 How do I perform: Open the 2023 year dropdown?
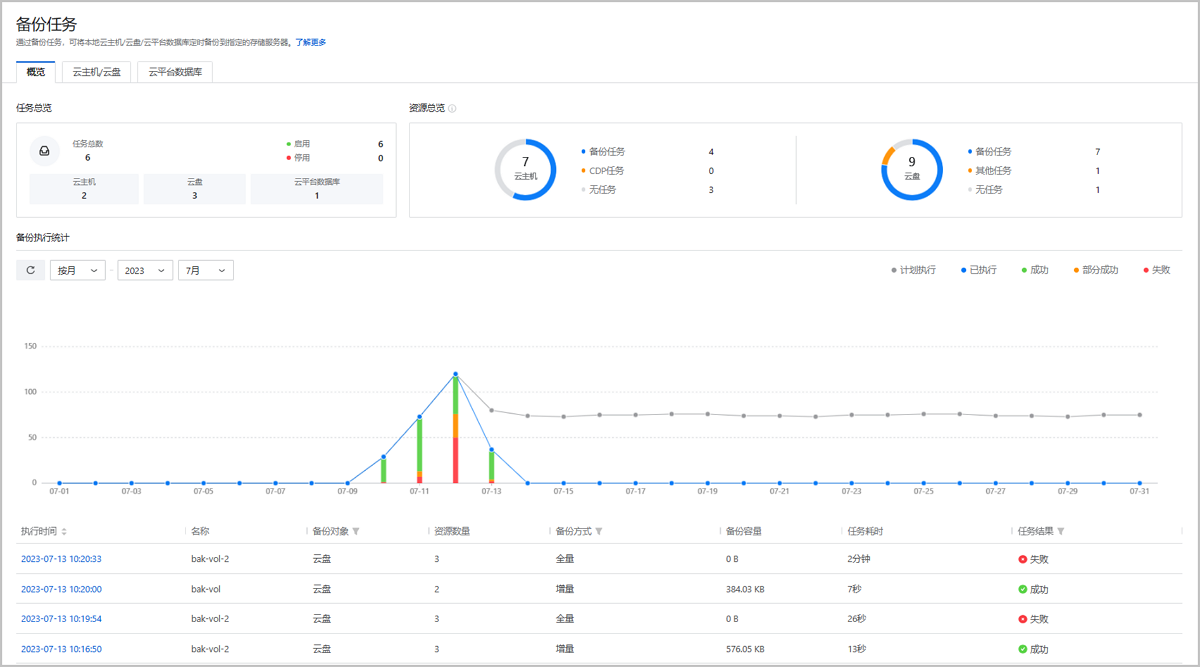[x=144, y=269]
